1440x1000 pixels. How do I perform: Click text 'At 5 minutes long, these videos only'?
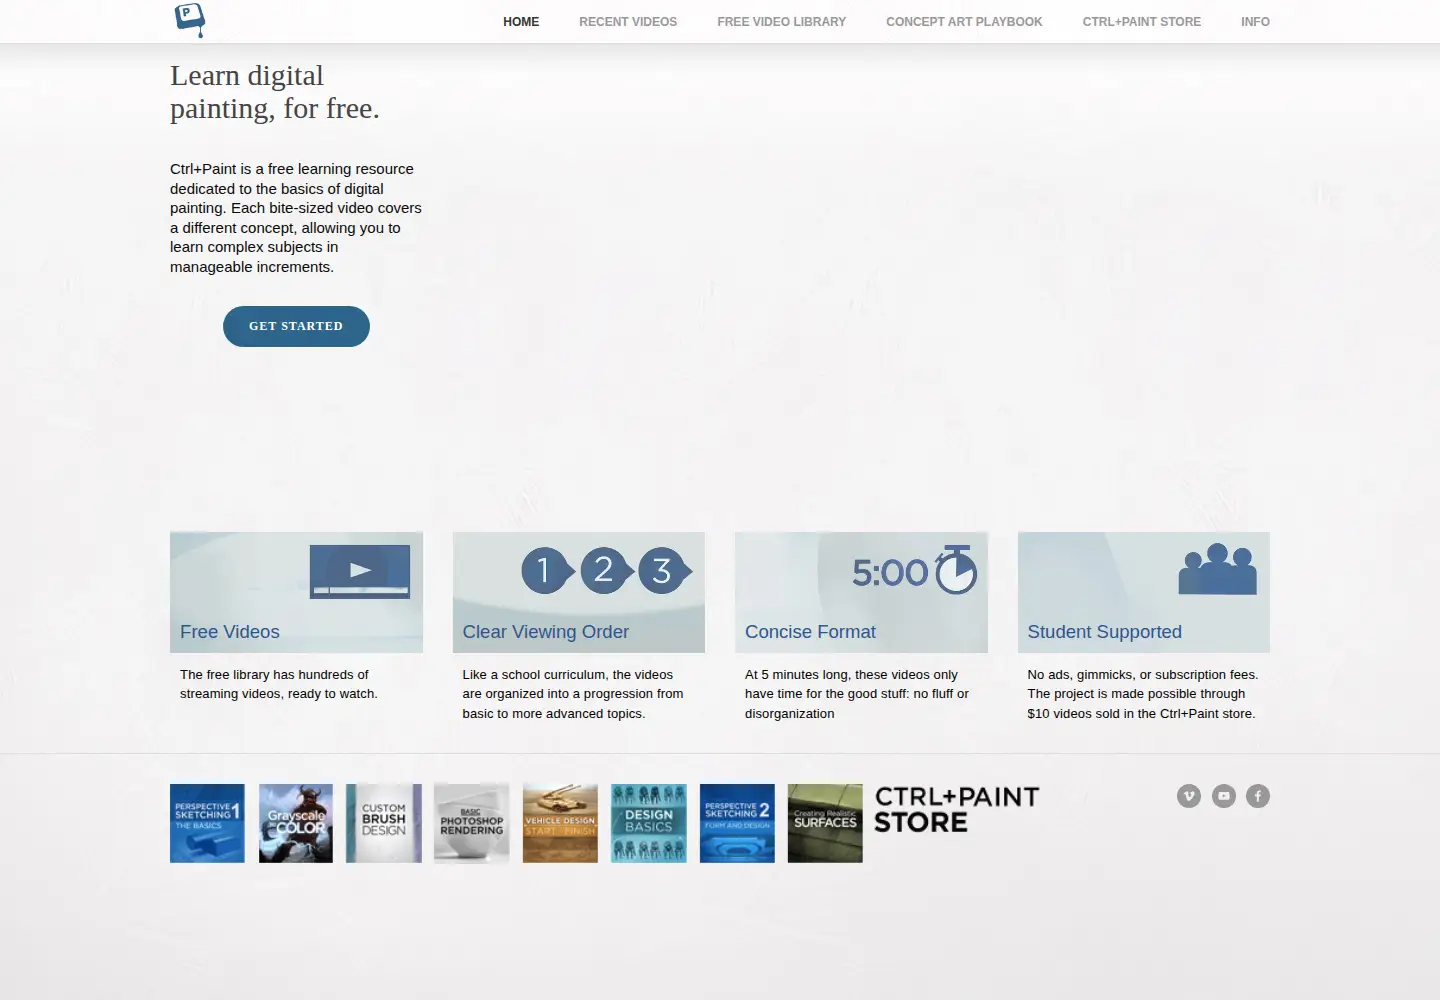[x=851, y=675]
